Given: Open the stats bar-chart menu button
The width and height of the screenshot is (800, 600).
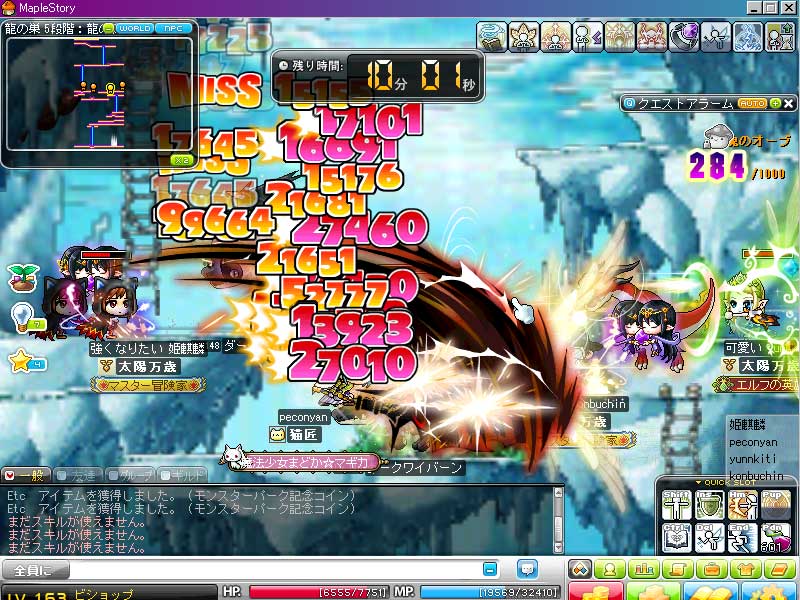Looking at the screenshot, I should pos(644,568).
